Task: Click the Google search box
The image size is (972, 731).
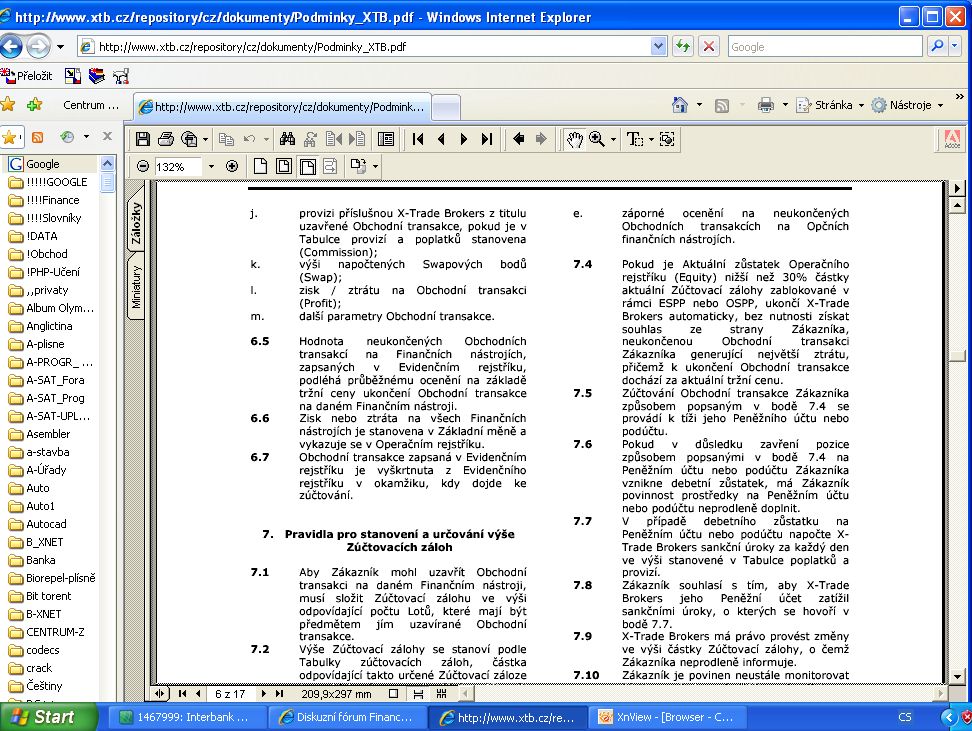Action: coord(825,47)
